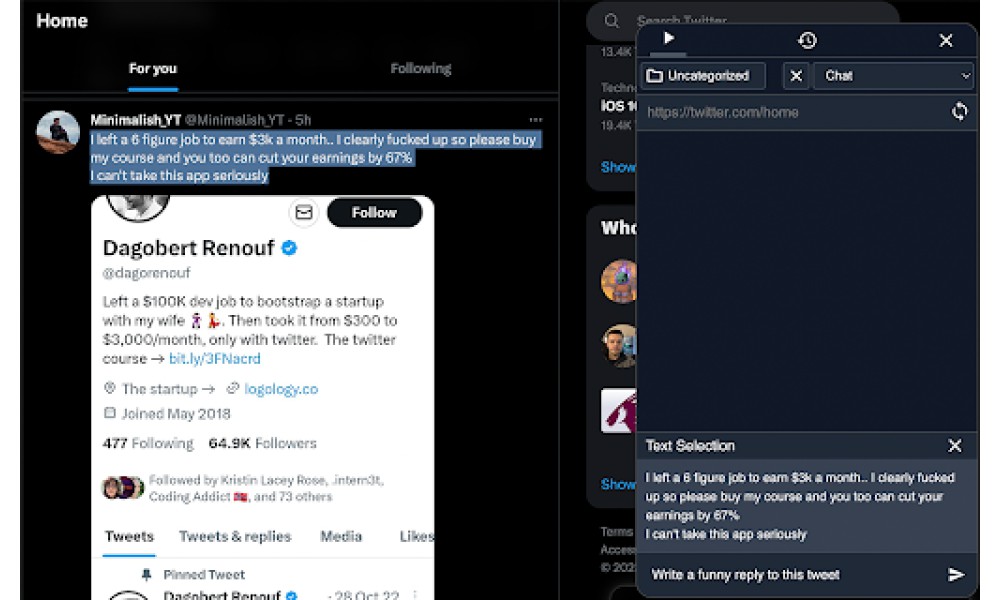The width and height of the screenshot is (1000, 600).
Task: Focus the 'Write a funny reply' prompt field
Action: tap(794, 575)
